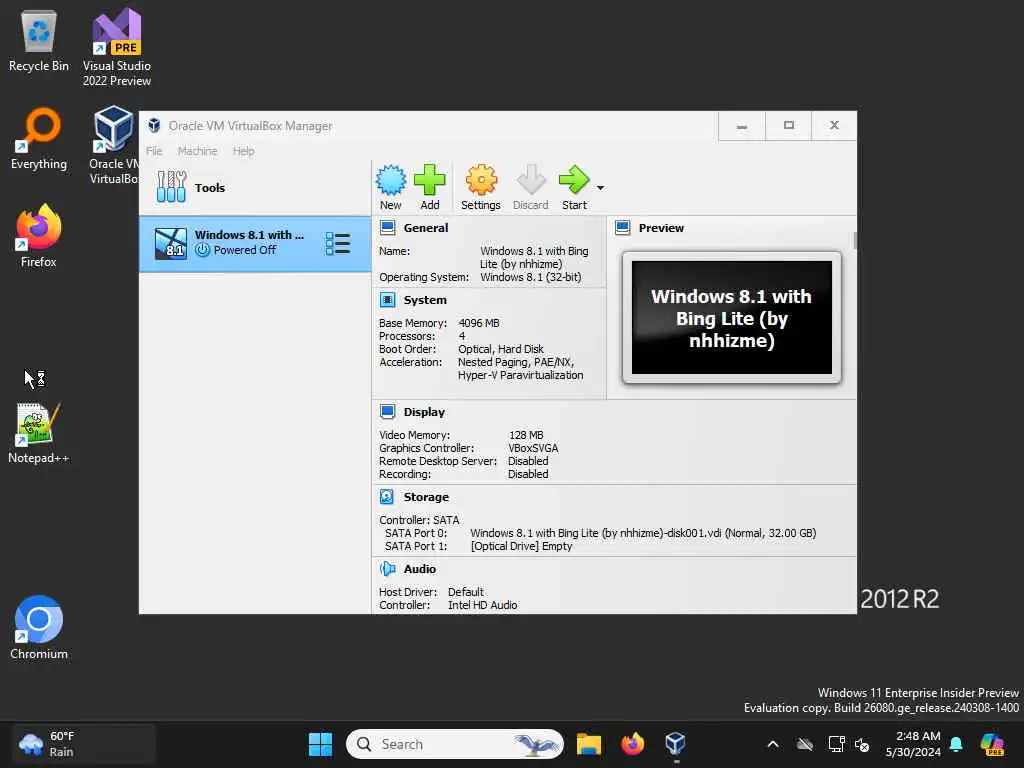Click the network status tray icon
Image resolution: width=1024 pixels, height=768 pixels.
(x=835, y=744)
